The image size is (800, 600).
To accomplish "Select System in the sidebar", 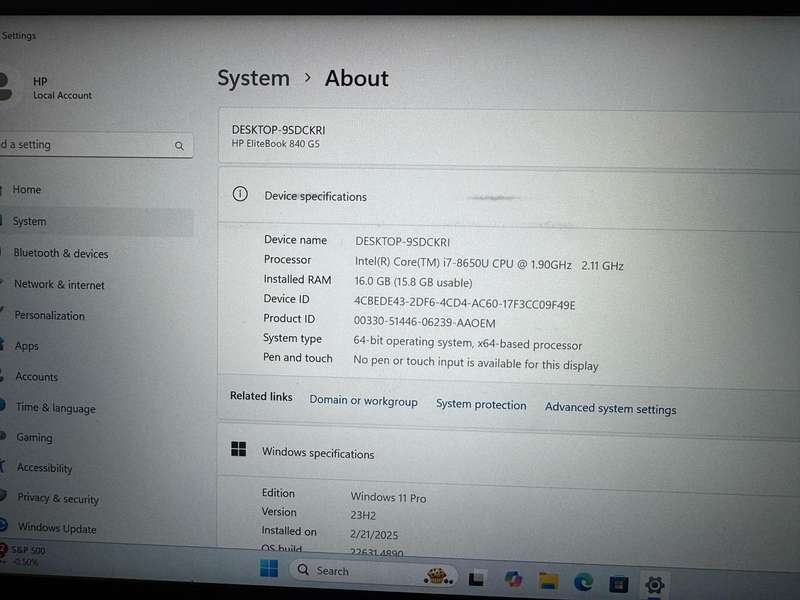I will (x=97, y=222).
